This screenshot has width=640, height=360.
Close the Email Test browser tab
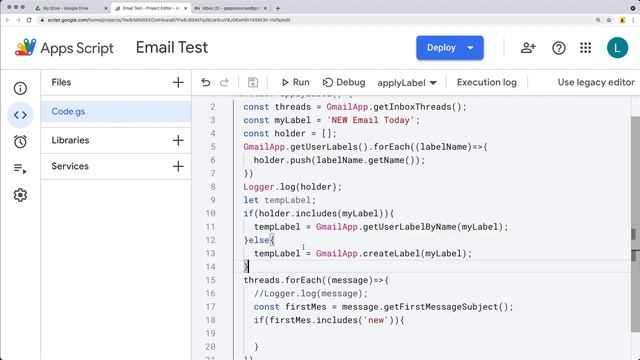click(185, 8)
